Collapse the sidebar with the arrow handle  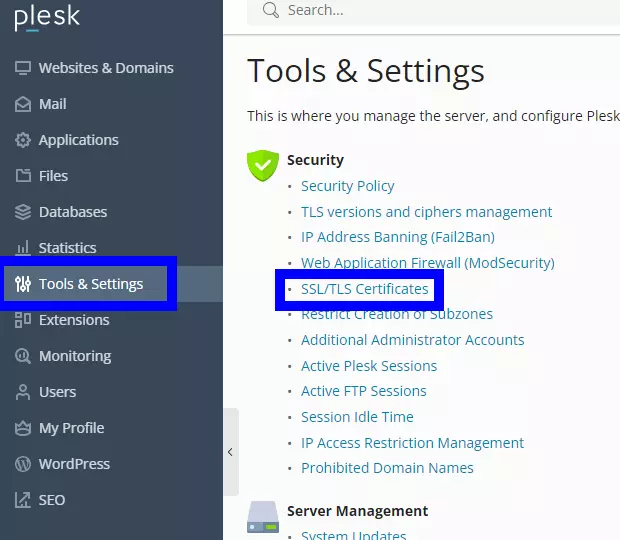point(231,452)
